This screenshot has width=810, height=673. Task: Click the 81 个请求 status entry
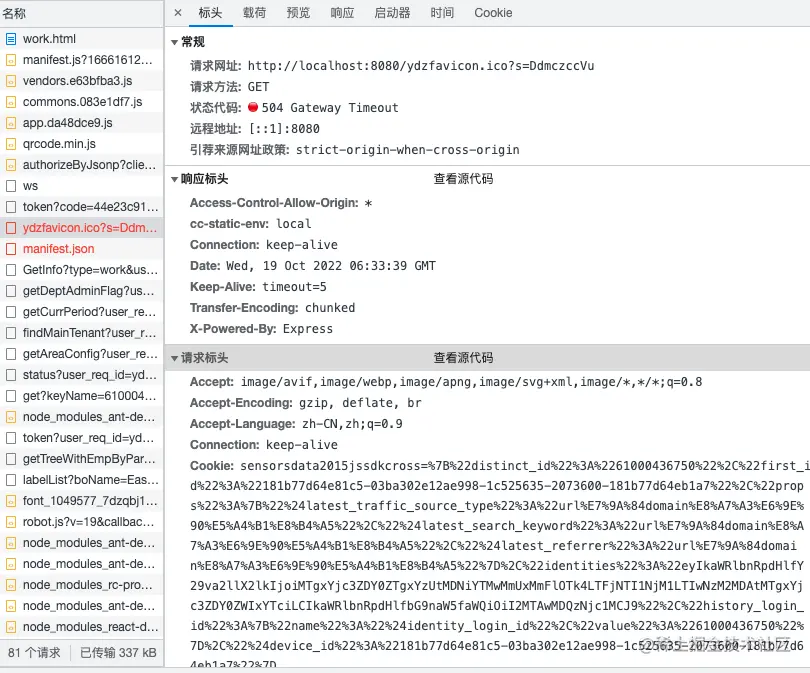pyautogui.click(x=34, y=653)
